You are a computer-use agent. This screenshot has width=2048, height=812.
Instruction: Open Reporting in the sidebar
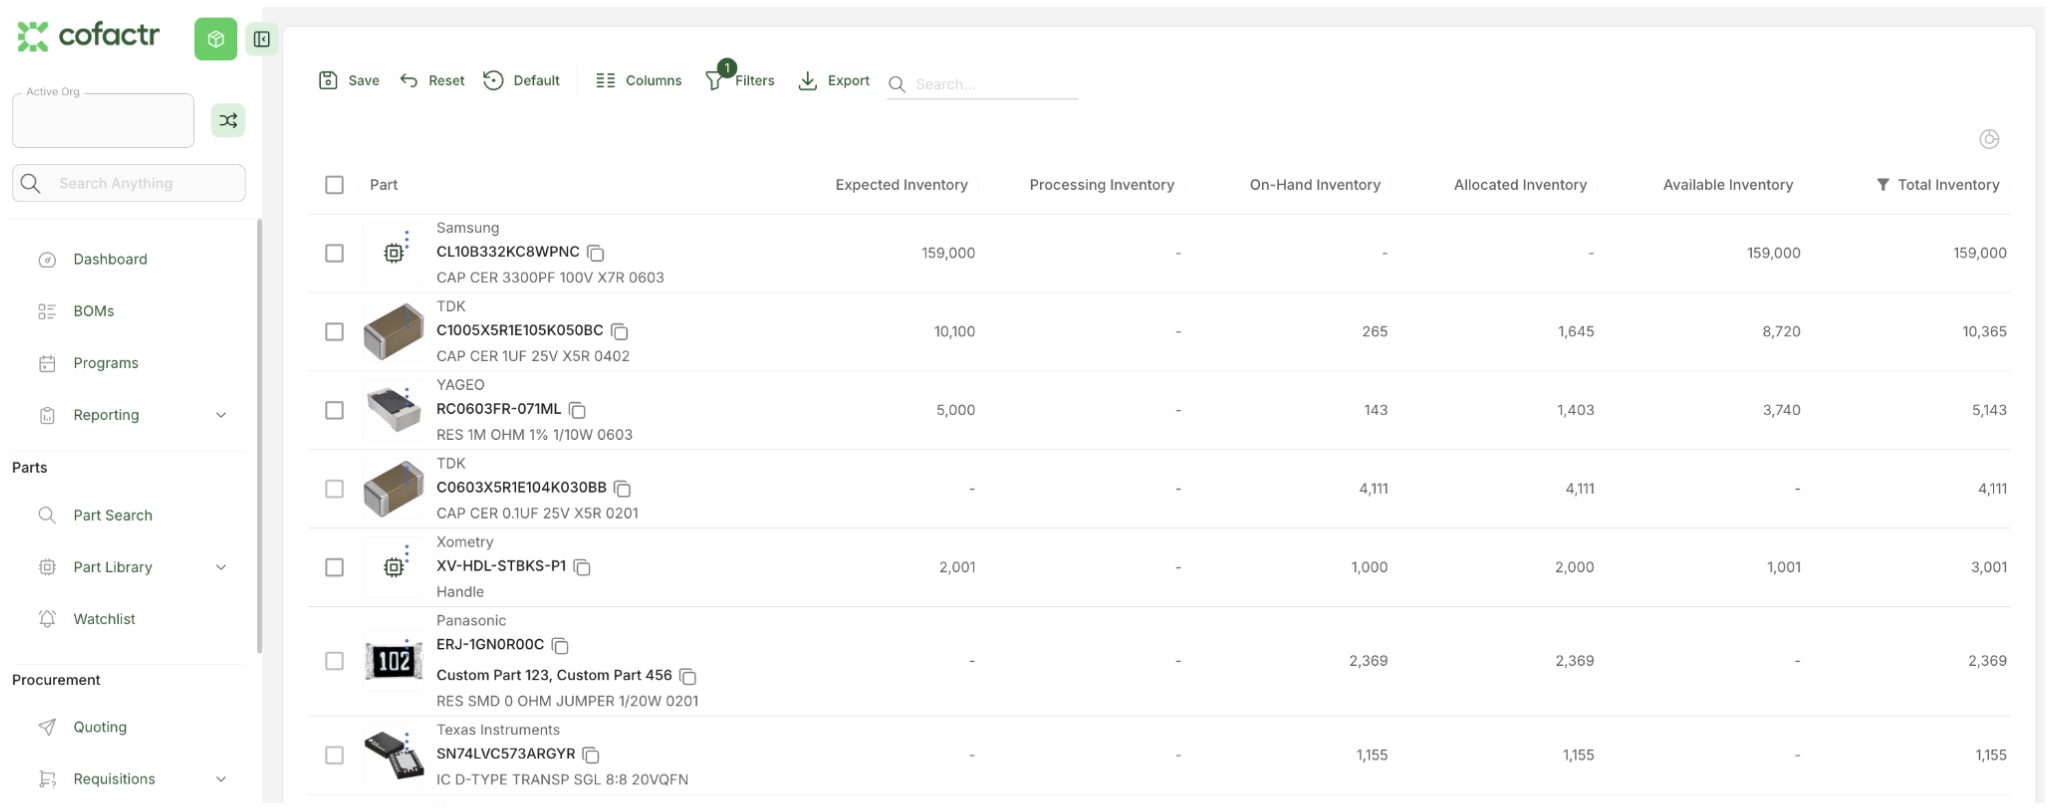[x=106, y=415]
